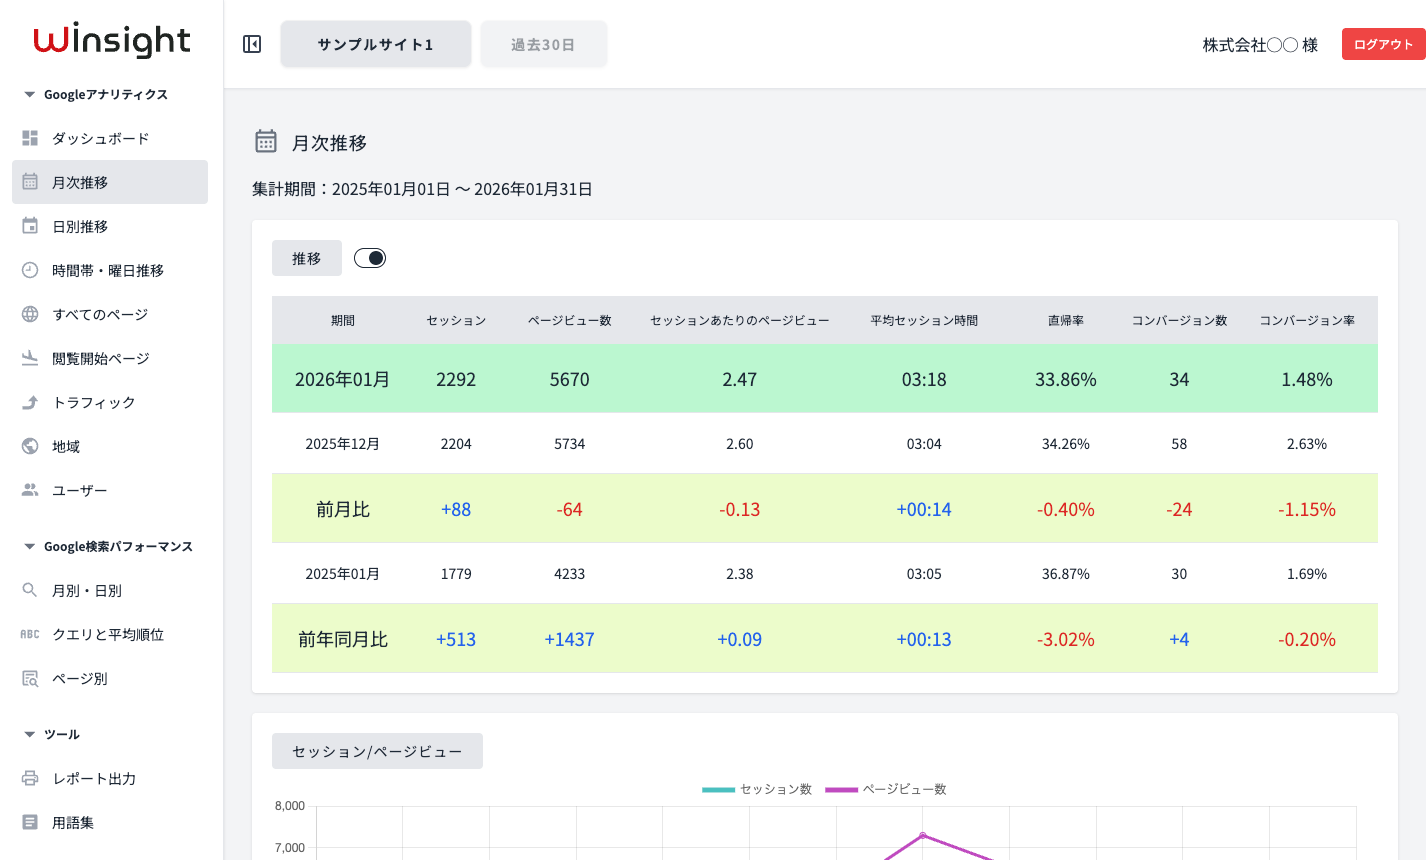Toggle the 推移 switch
Viewport: 1426px width, 860px height.
click(370, 258)
